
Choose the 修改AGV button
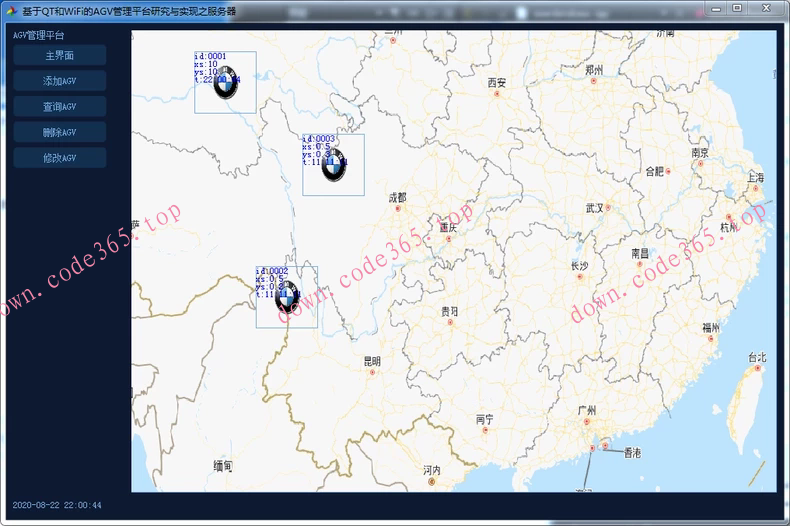[59, 158]
